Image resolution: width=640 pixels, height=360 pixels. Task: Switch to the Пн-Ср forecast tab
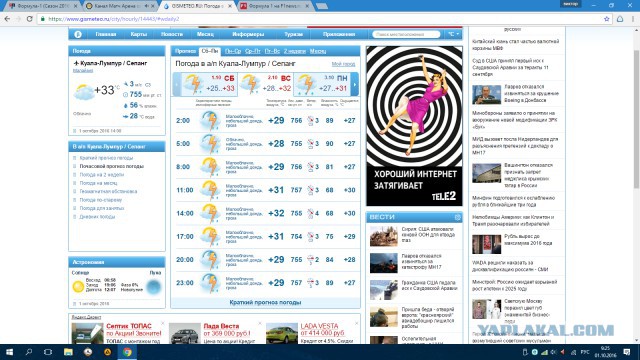(233, 51)
